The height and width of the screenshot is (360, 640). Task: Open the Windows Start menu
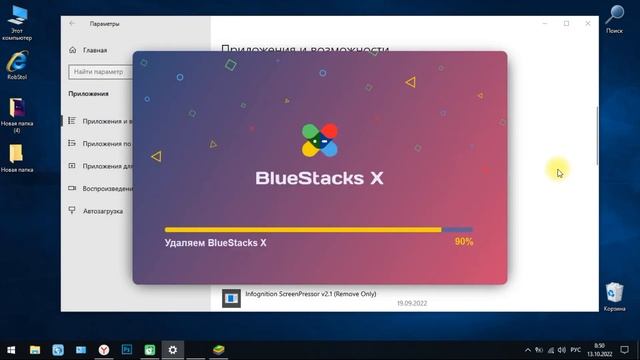11,350
